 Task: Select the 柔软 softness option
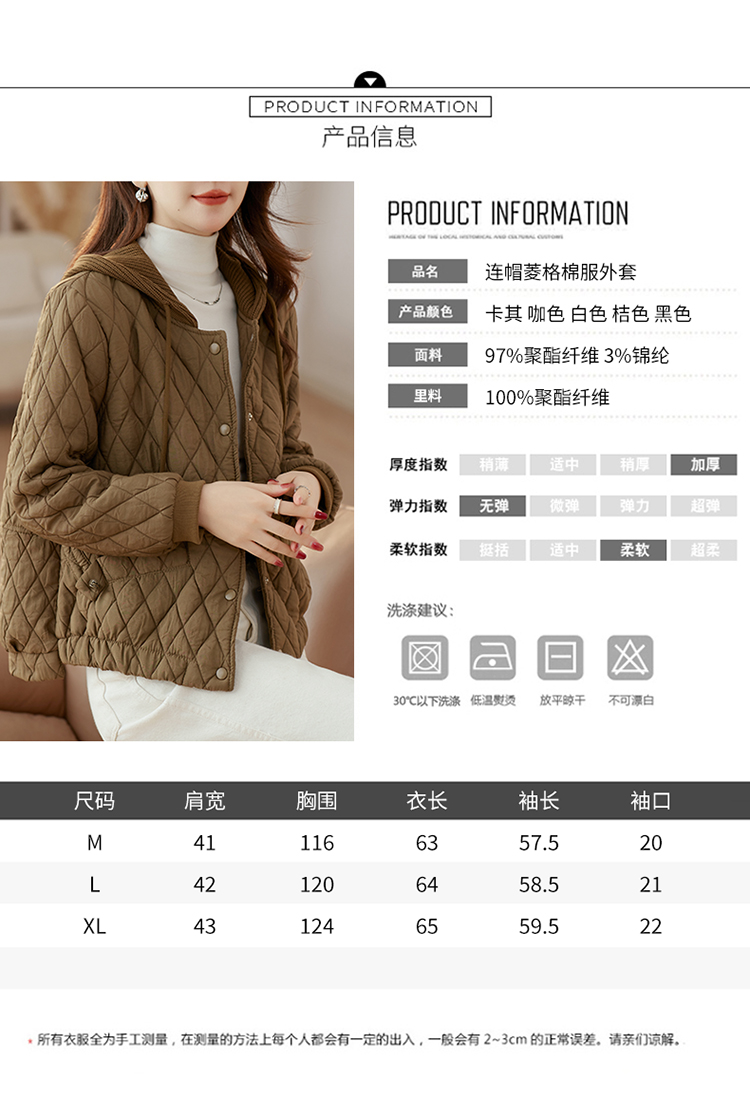pyautogui.click(x=634, y=550)
